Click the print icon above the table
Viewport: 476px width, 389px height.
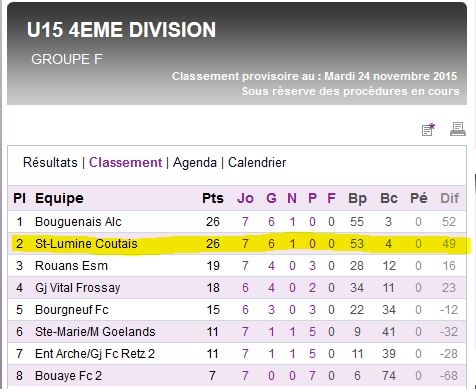[458, 129]
